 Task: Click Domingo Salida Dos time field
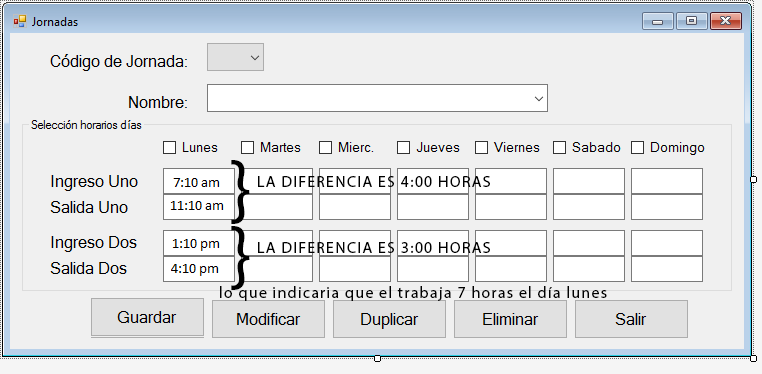[x=667, y=269]
